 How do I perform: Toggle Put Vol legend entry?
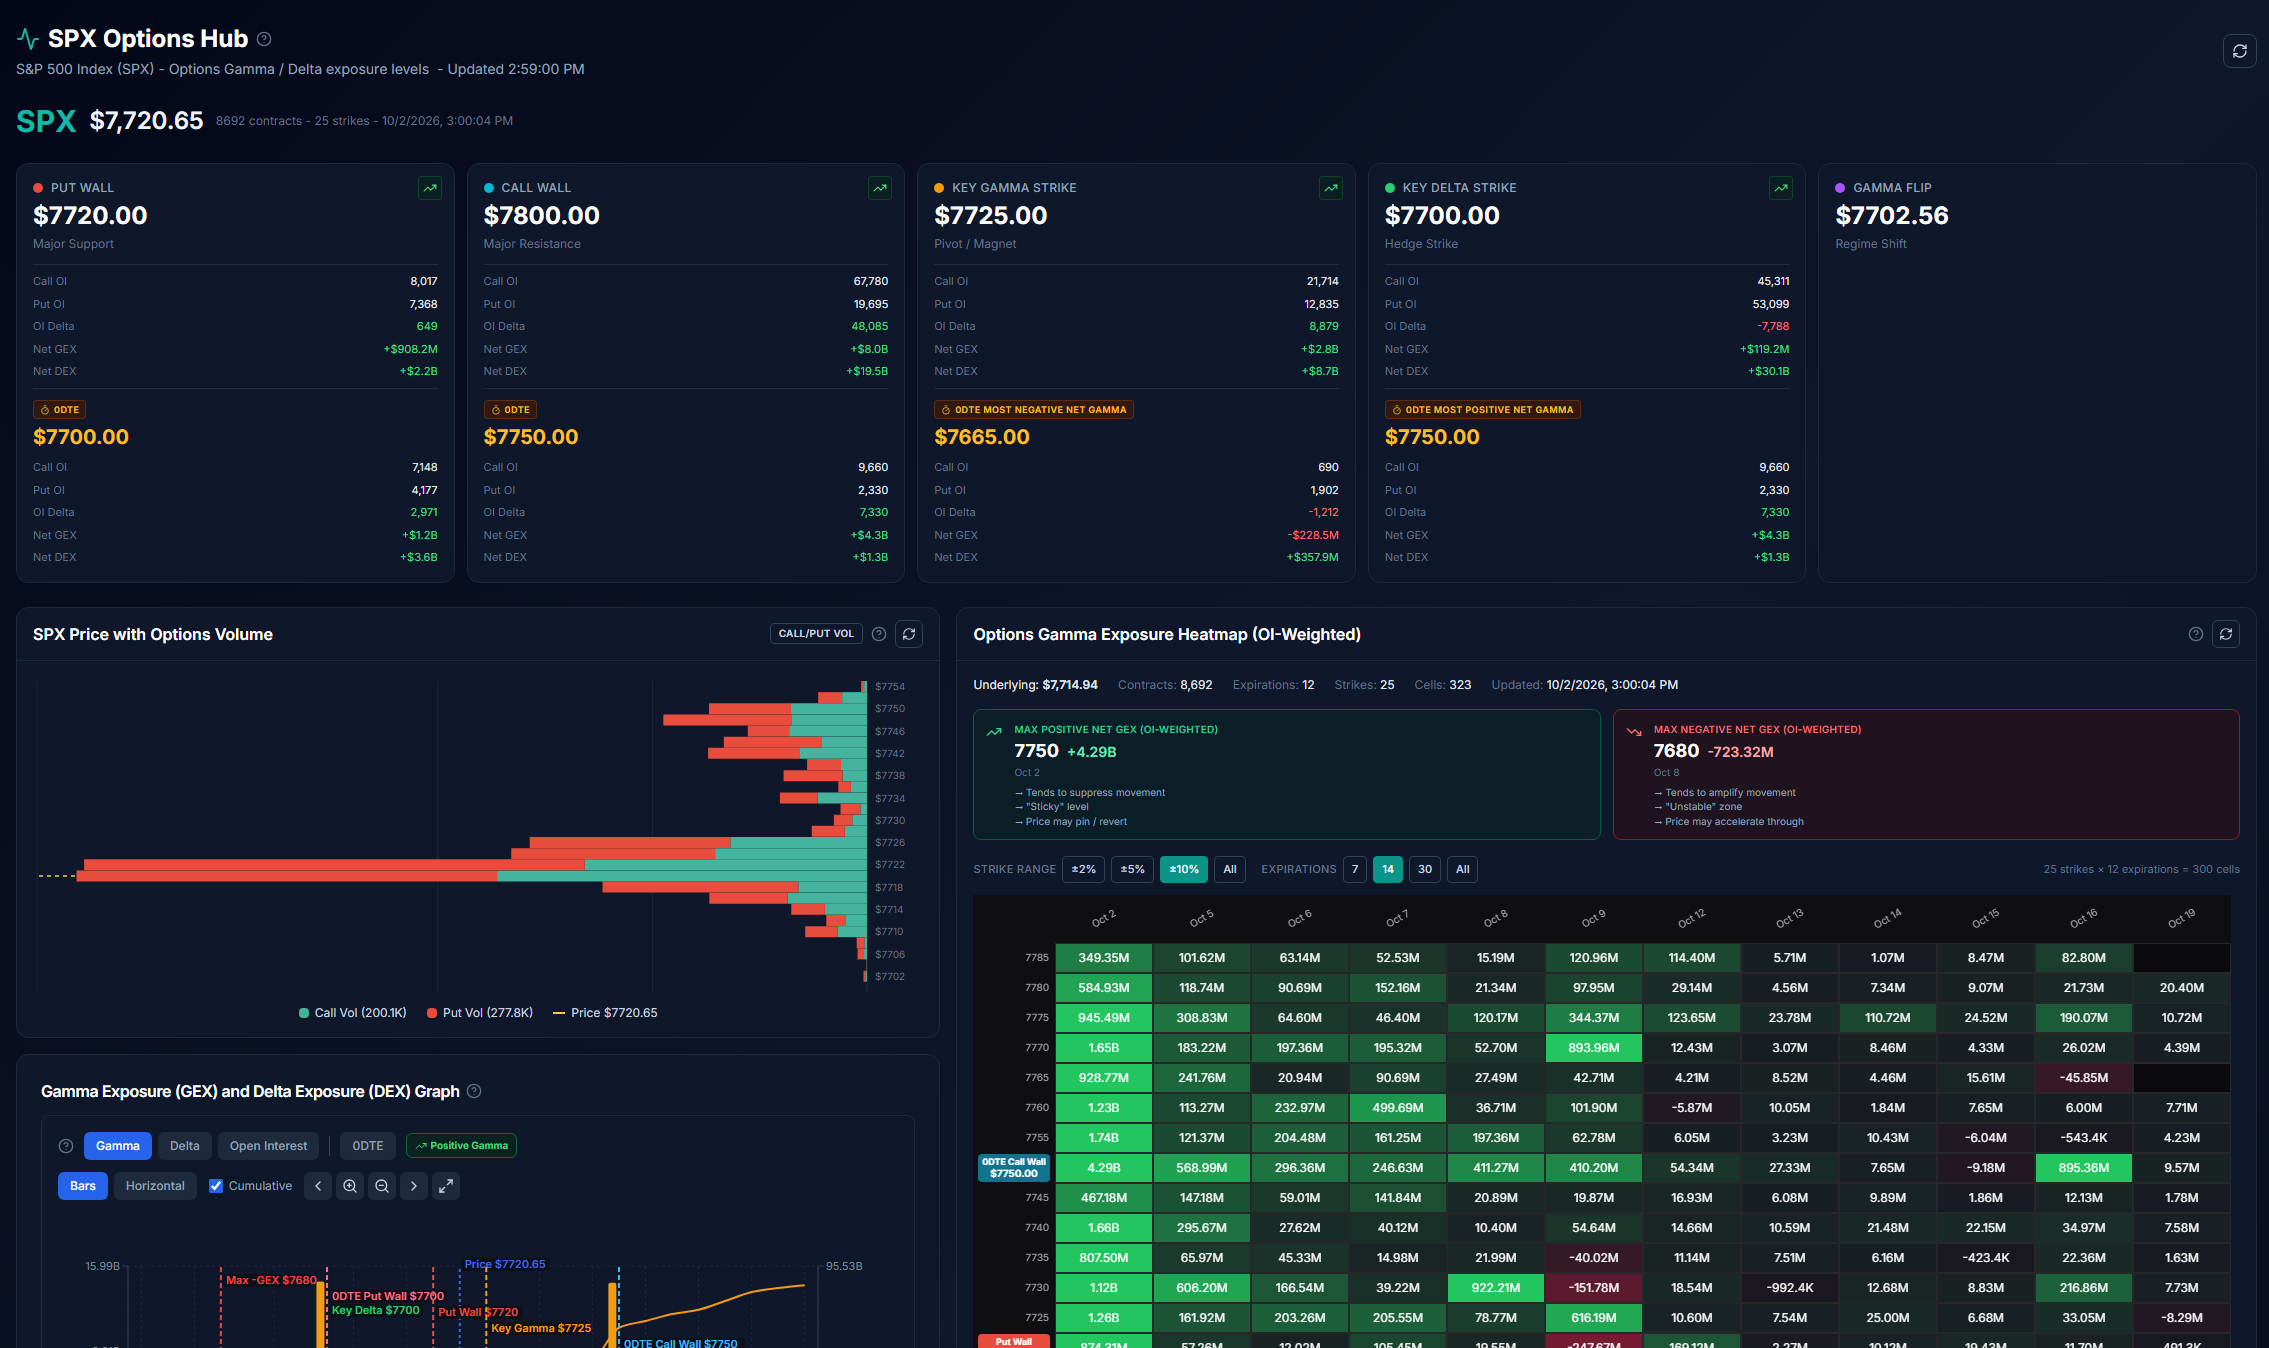pos(480,1013)
